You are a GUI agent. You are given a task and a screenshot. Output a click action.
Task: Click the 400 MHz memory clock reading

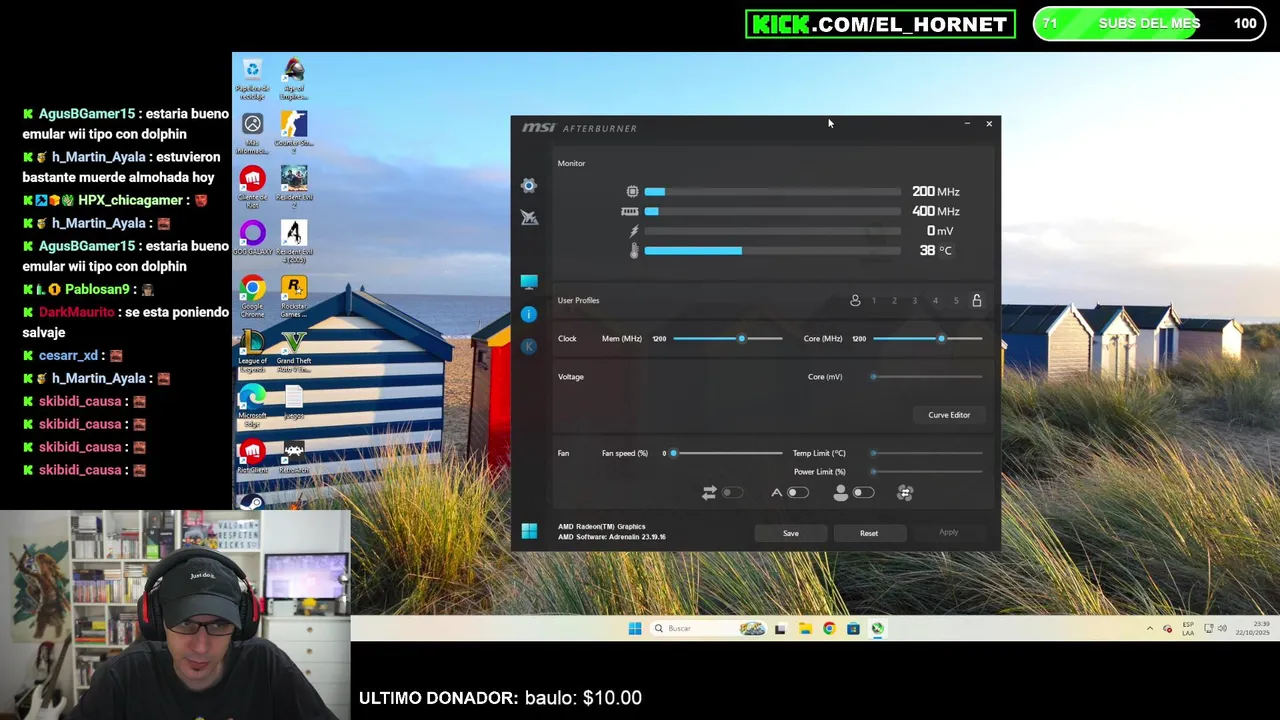(936, 211)
